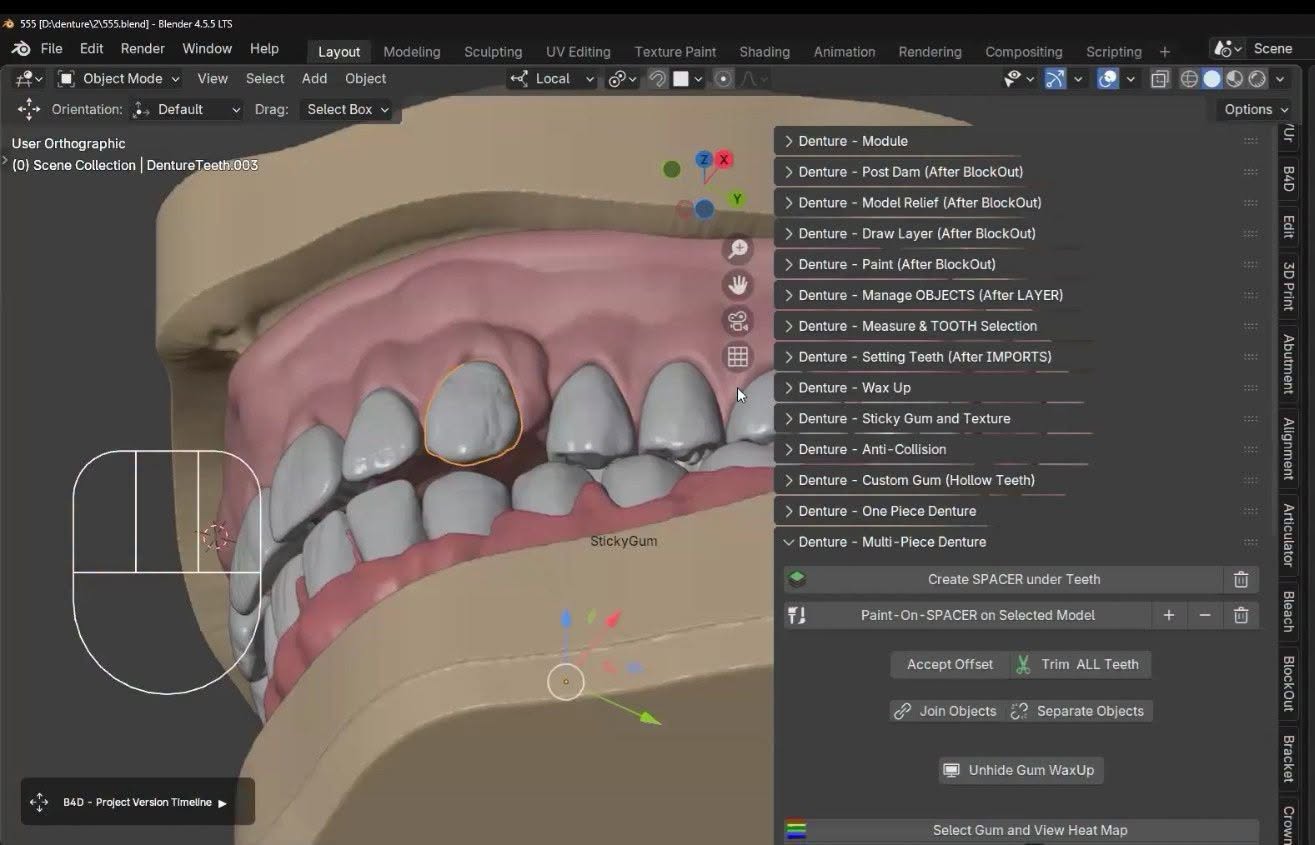Toggle proportional editing button

coord(723,78)
